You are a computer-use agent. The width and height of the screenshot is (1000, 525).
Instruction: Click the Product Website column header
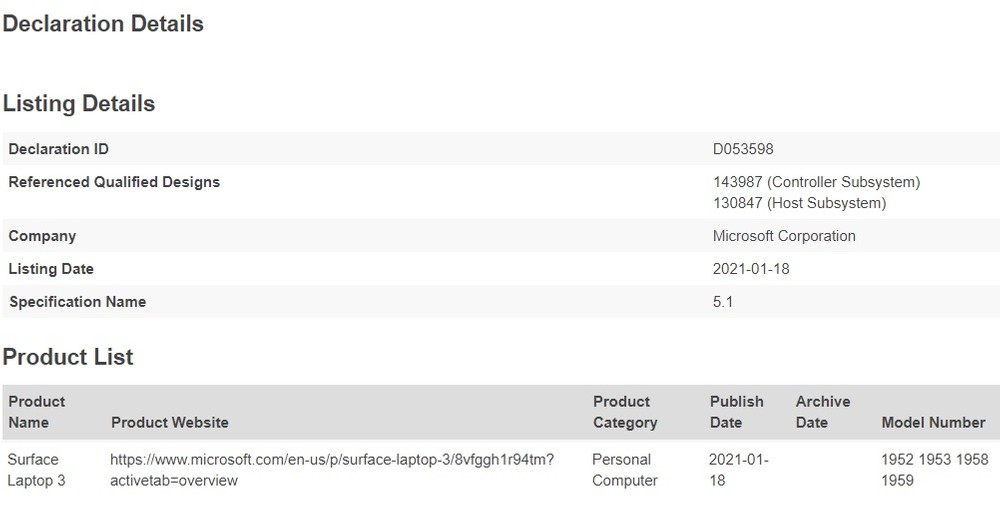170,422
